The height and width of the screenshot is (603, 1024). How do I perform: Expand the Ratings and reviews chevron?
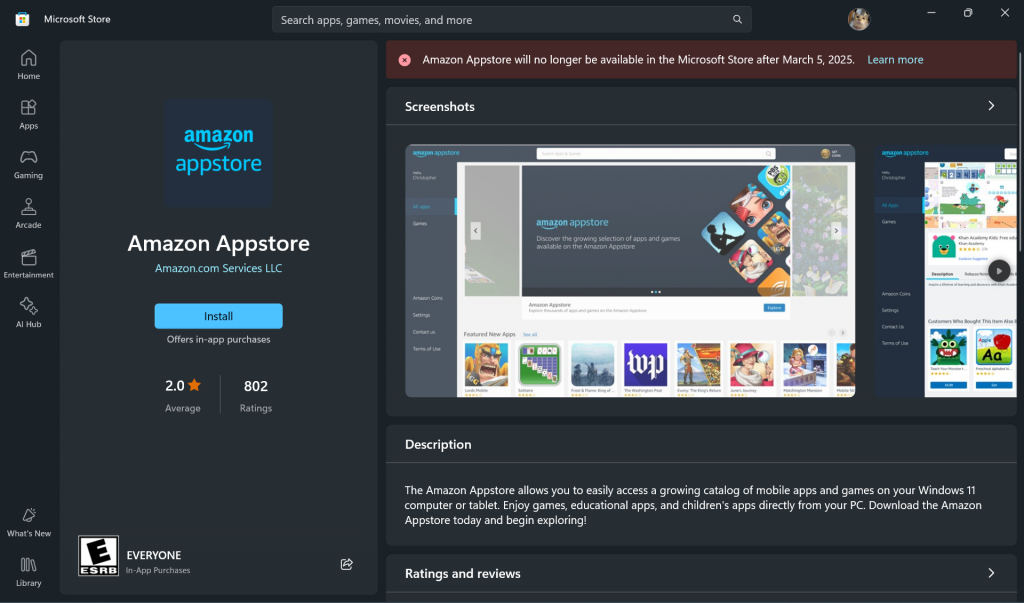coord(991,573)
